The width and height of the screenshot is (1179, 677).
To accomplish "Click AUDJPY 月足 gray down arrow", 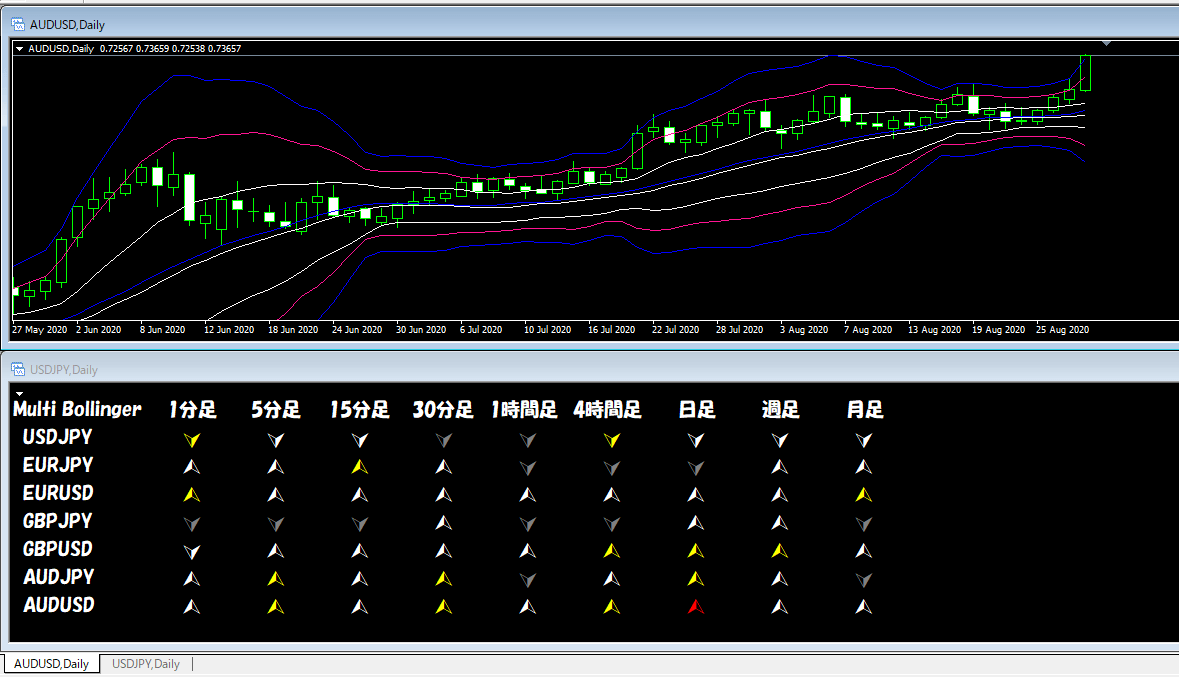I will (x=864, y=579).
